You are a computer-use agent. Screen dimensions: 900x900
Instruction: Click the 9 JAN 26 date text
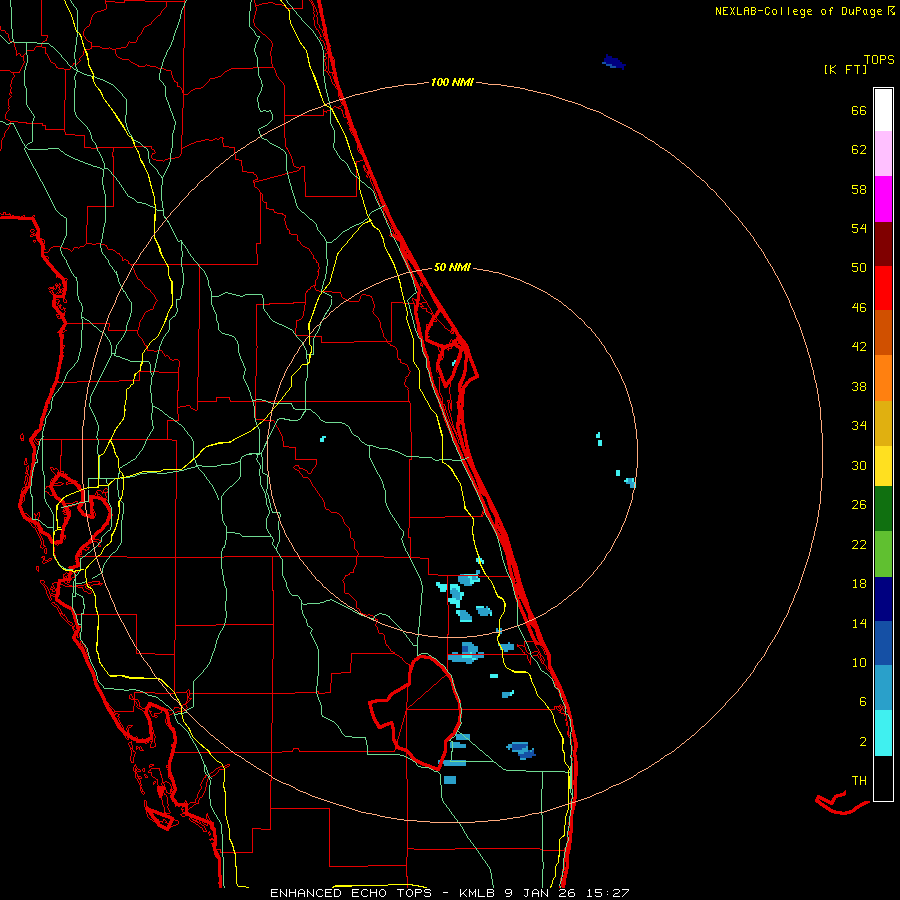(542, 893)
